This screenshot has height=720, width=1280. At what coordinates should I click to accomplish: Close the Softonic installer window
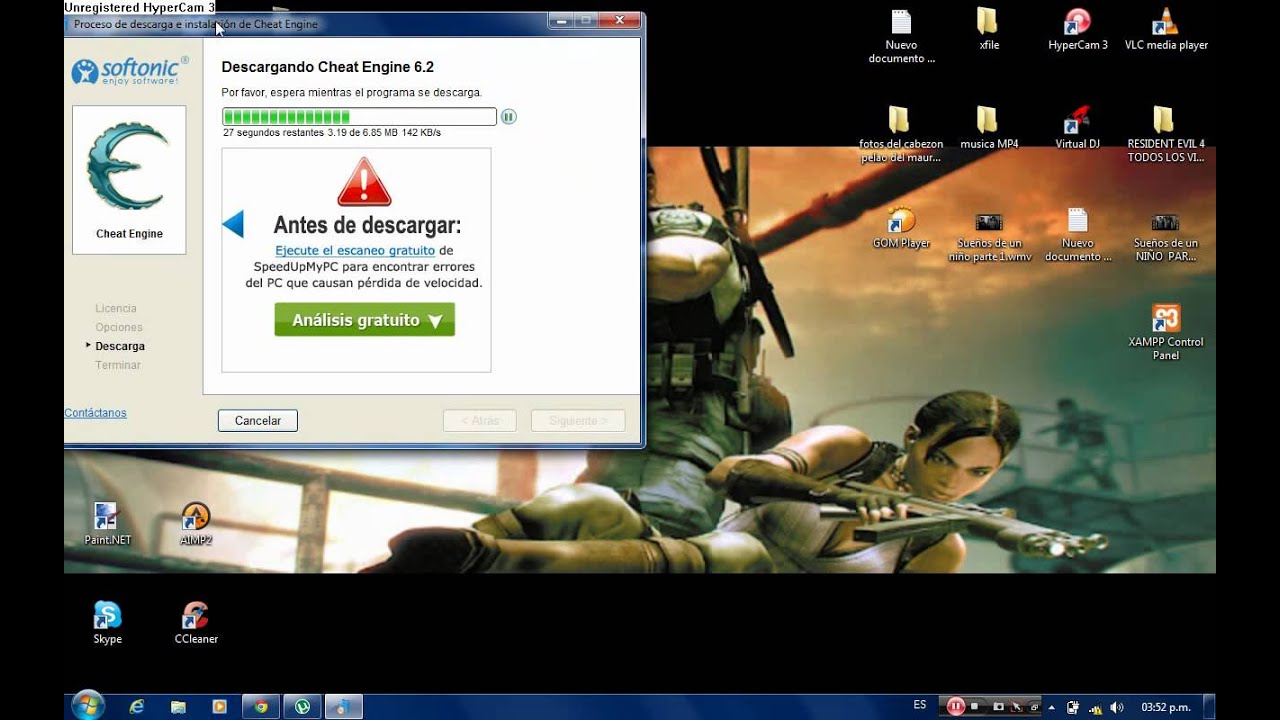pyautogui.click(x=621, y=20)
